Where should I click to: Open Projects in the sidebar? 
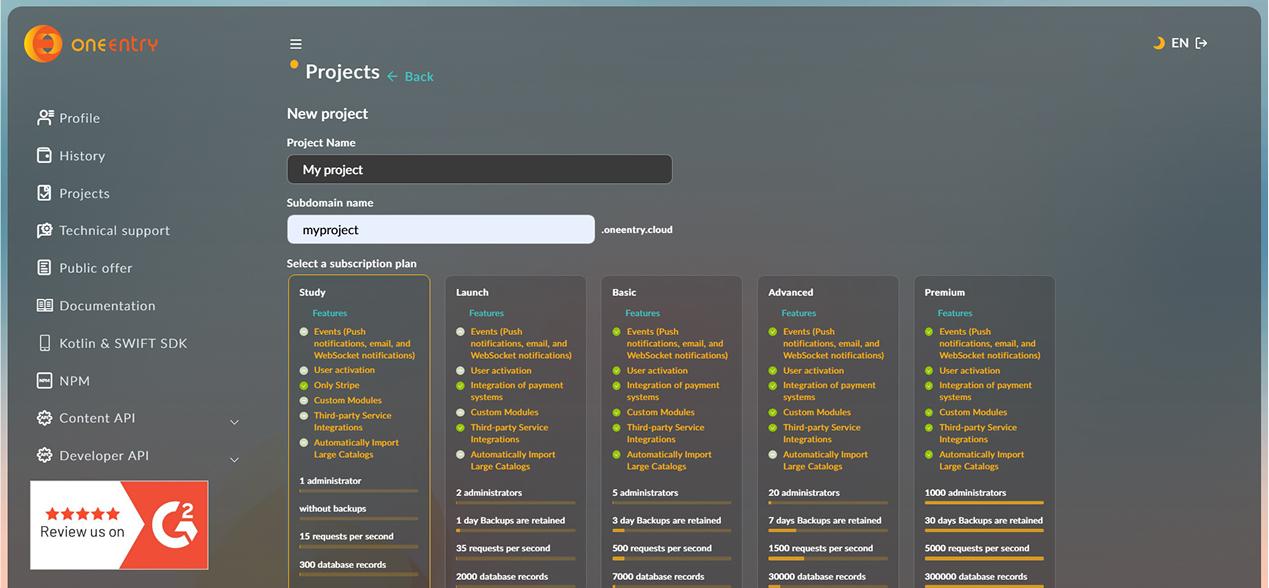click(x=84, y=194)
